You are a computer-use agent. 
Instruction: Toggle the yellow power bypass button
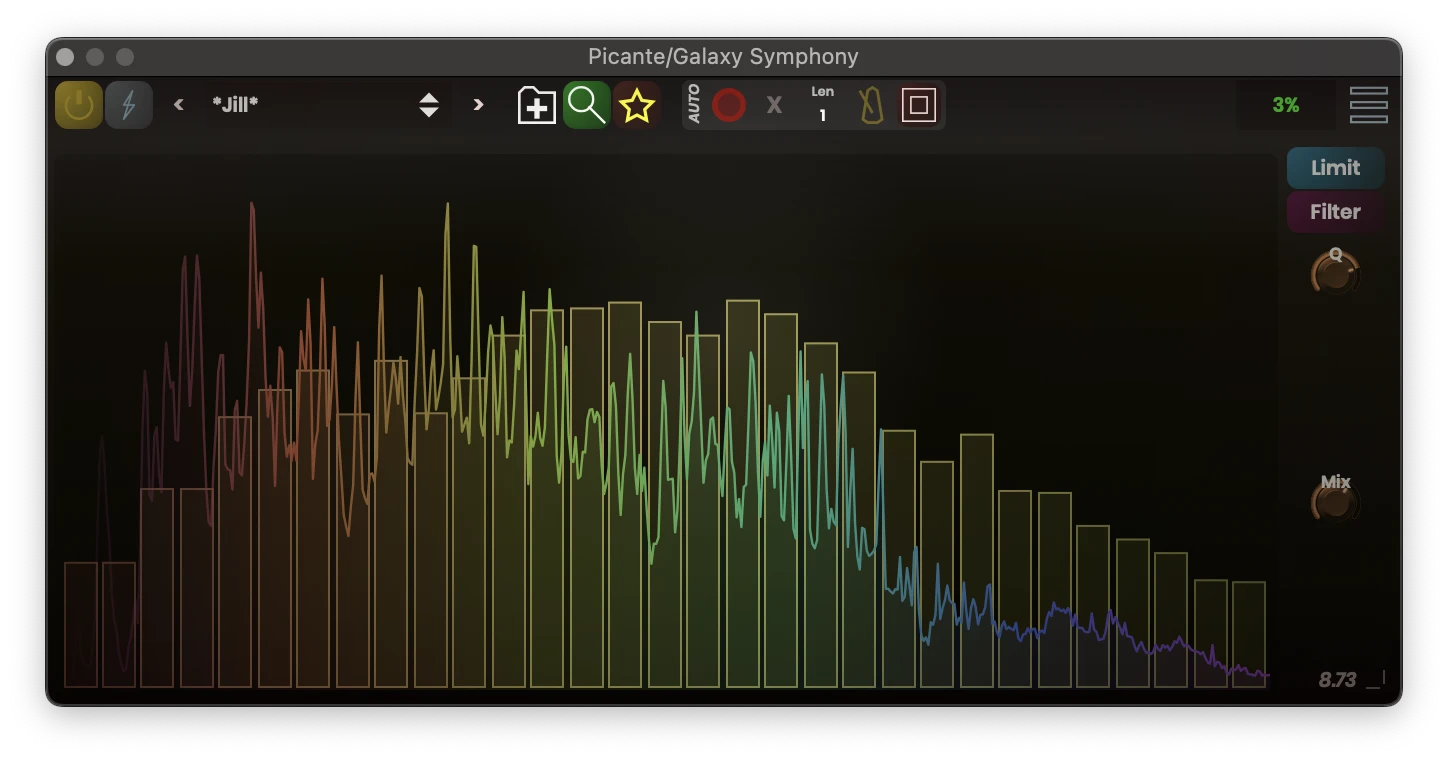point(79,105)
